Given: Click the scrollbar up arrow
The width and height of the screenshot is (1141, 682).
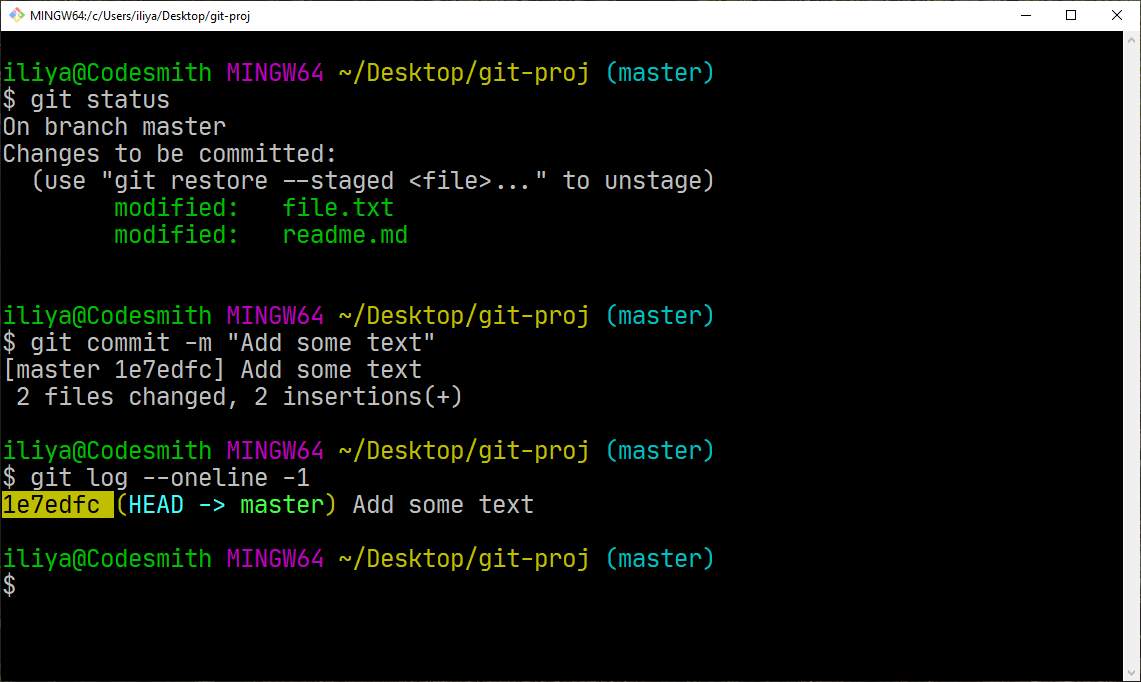Looking at the screenshot, I should pos(1132,40).
